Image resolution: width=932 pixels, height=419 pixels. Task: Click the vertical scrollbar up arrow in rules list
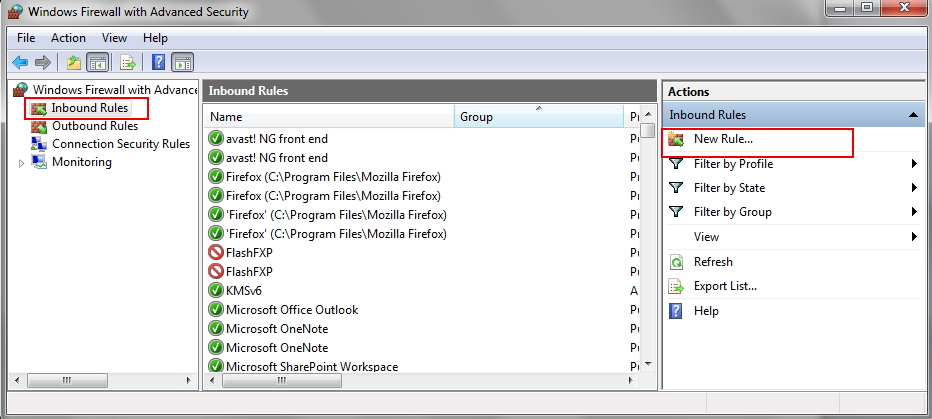point(648,115)
